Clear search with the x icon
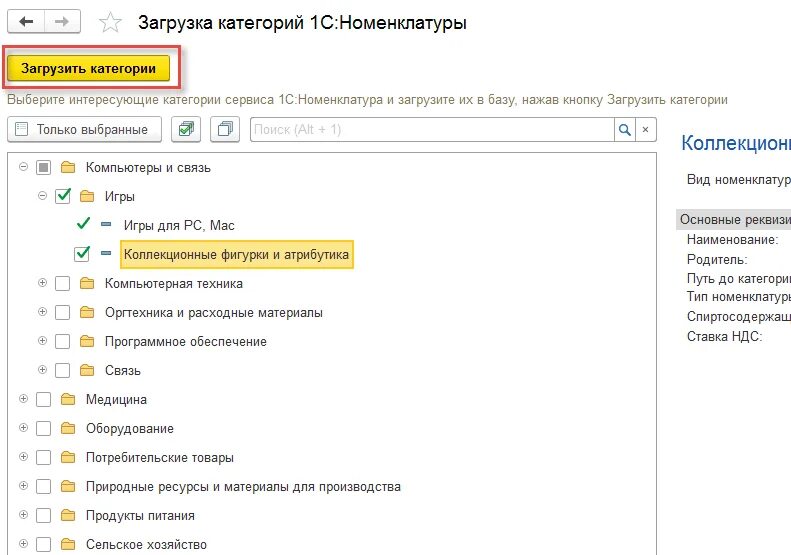Image resolution: width=791 pixels, height=555 pixels. tap(645, 130)
